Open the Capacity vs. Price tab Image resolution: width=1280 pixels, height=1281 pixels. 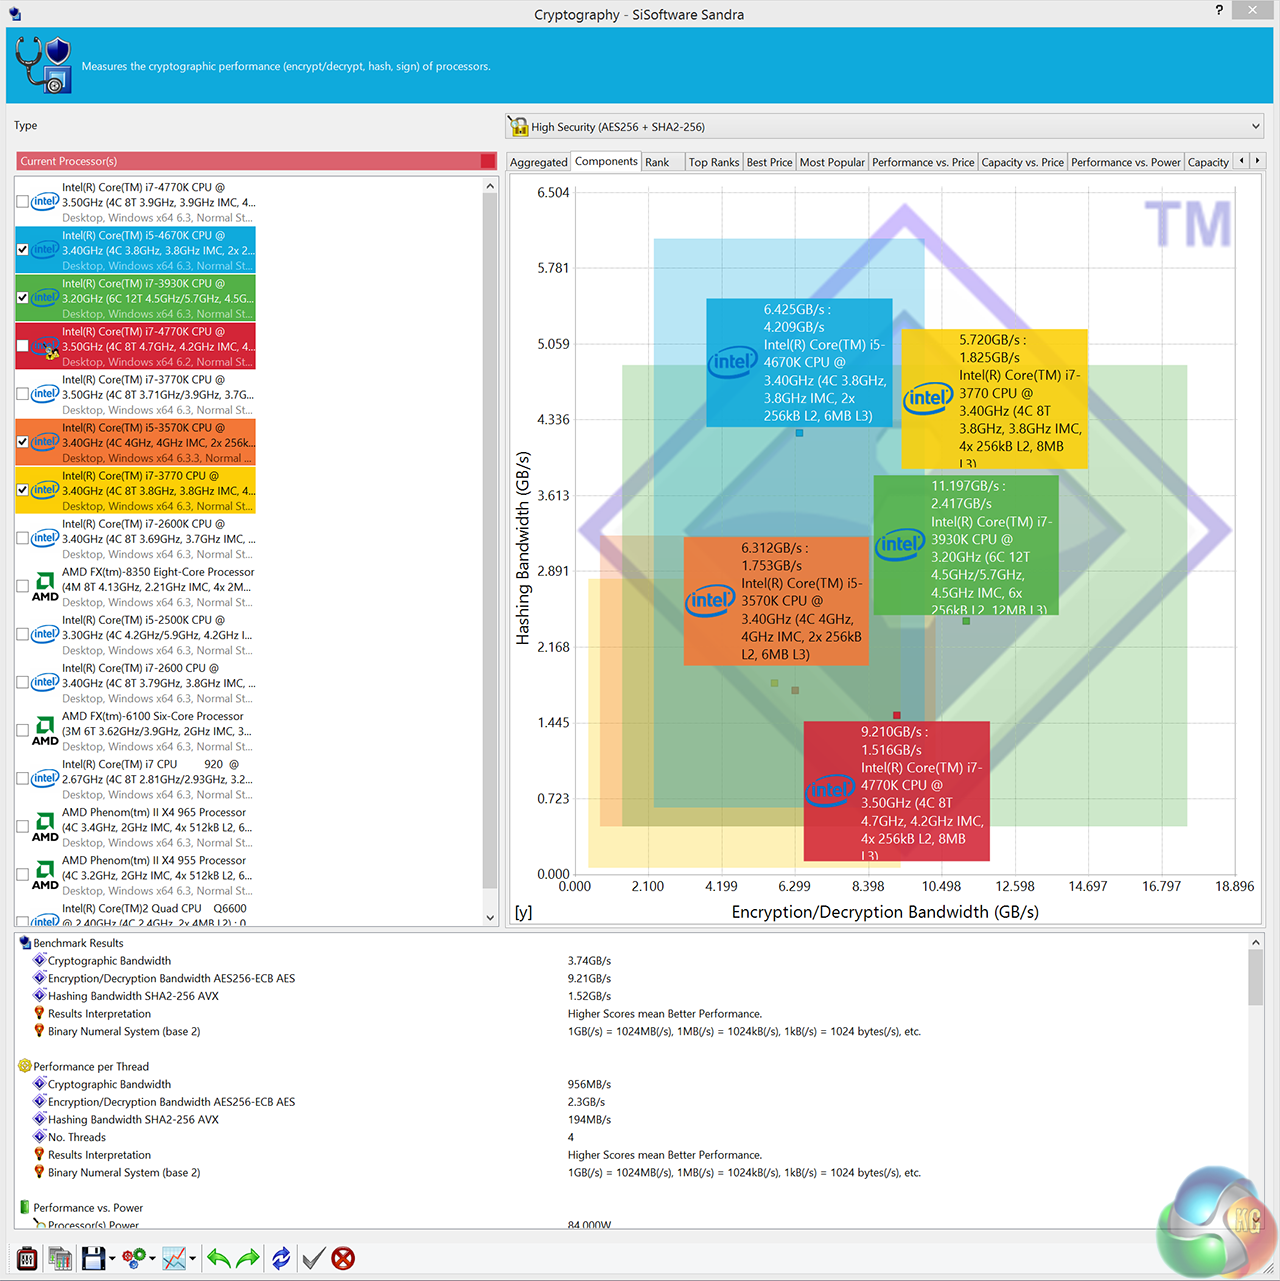click(x=1022, y=162)
